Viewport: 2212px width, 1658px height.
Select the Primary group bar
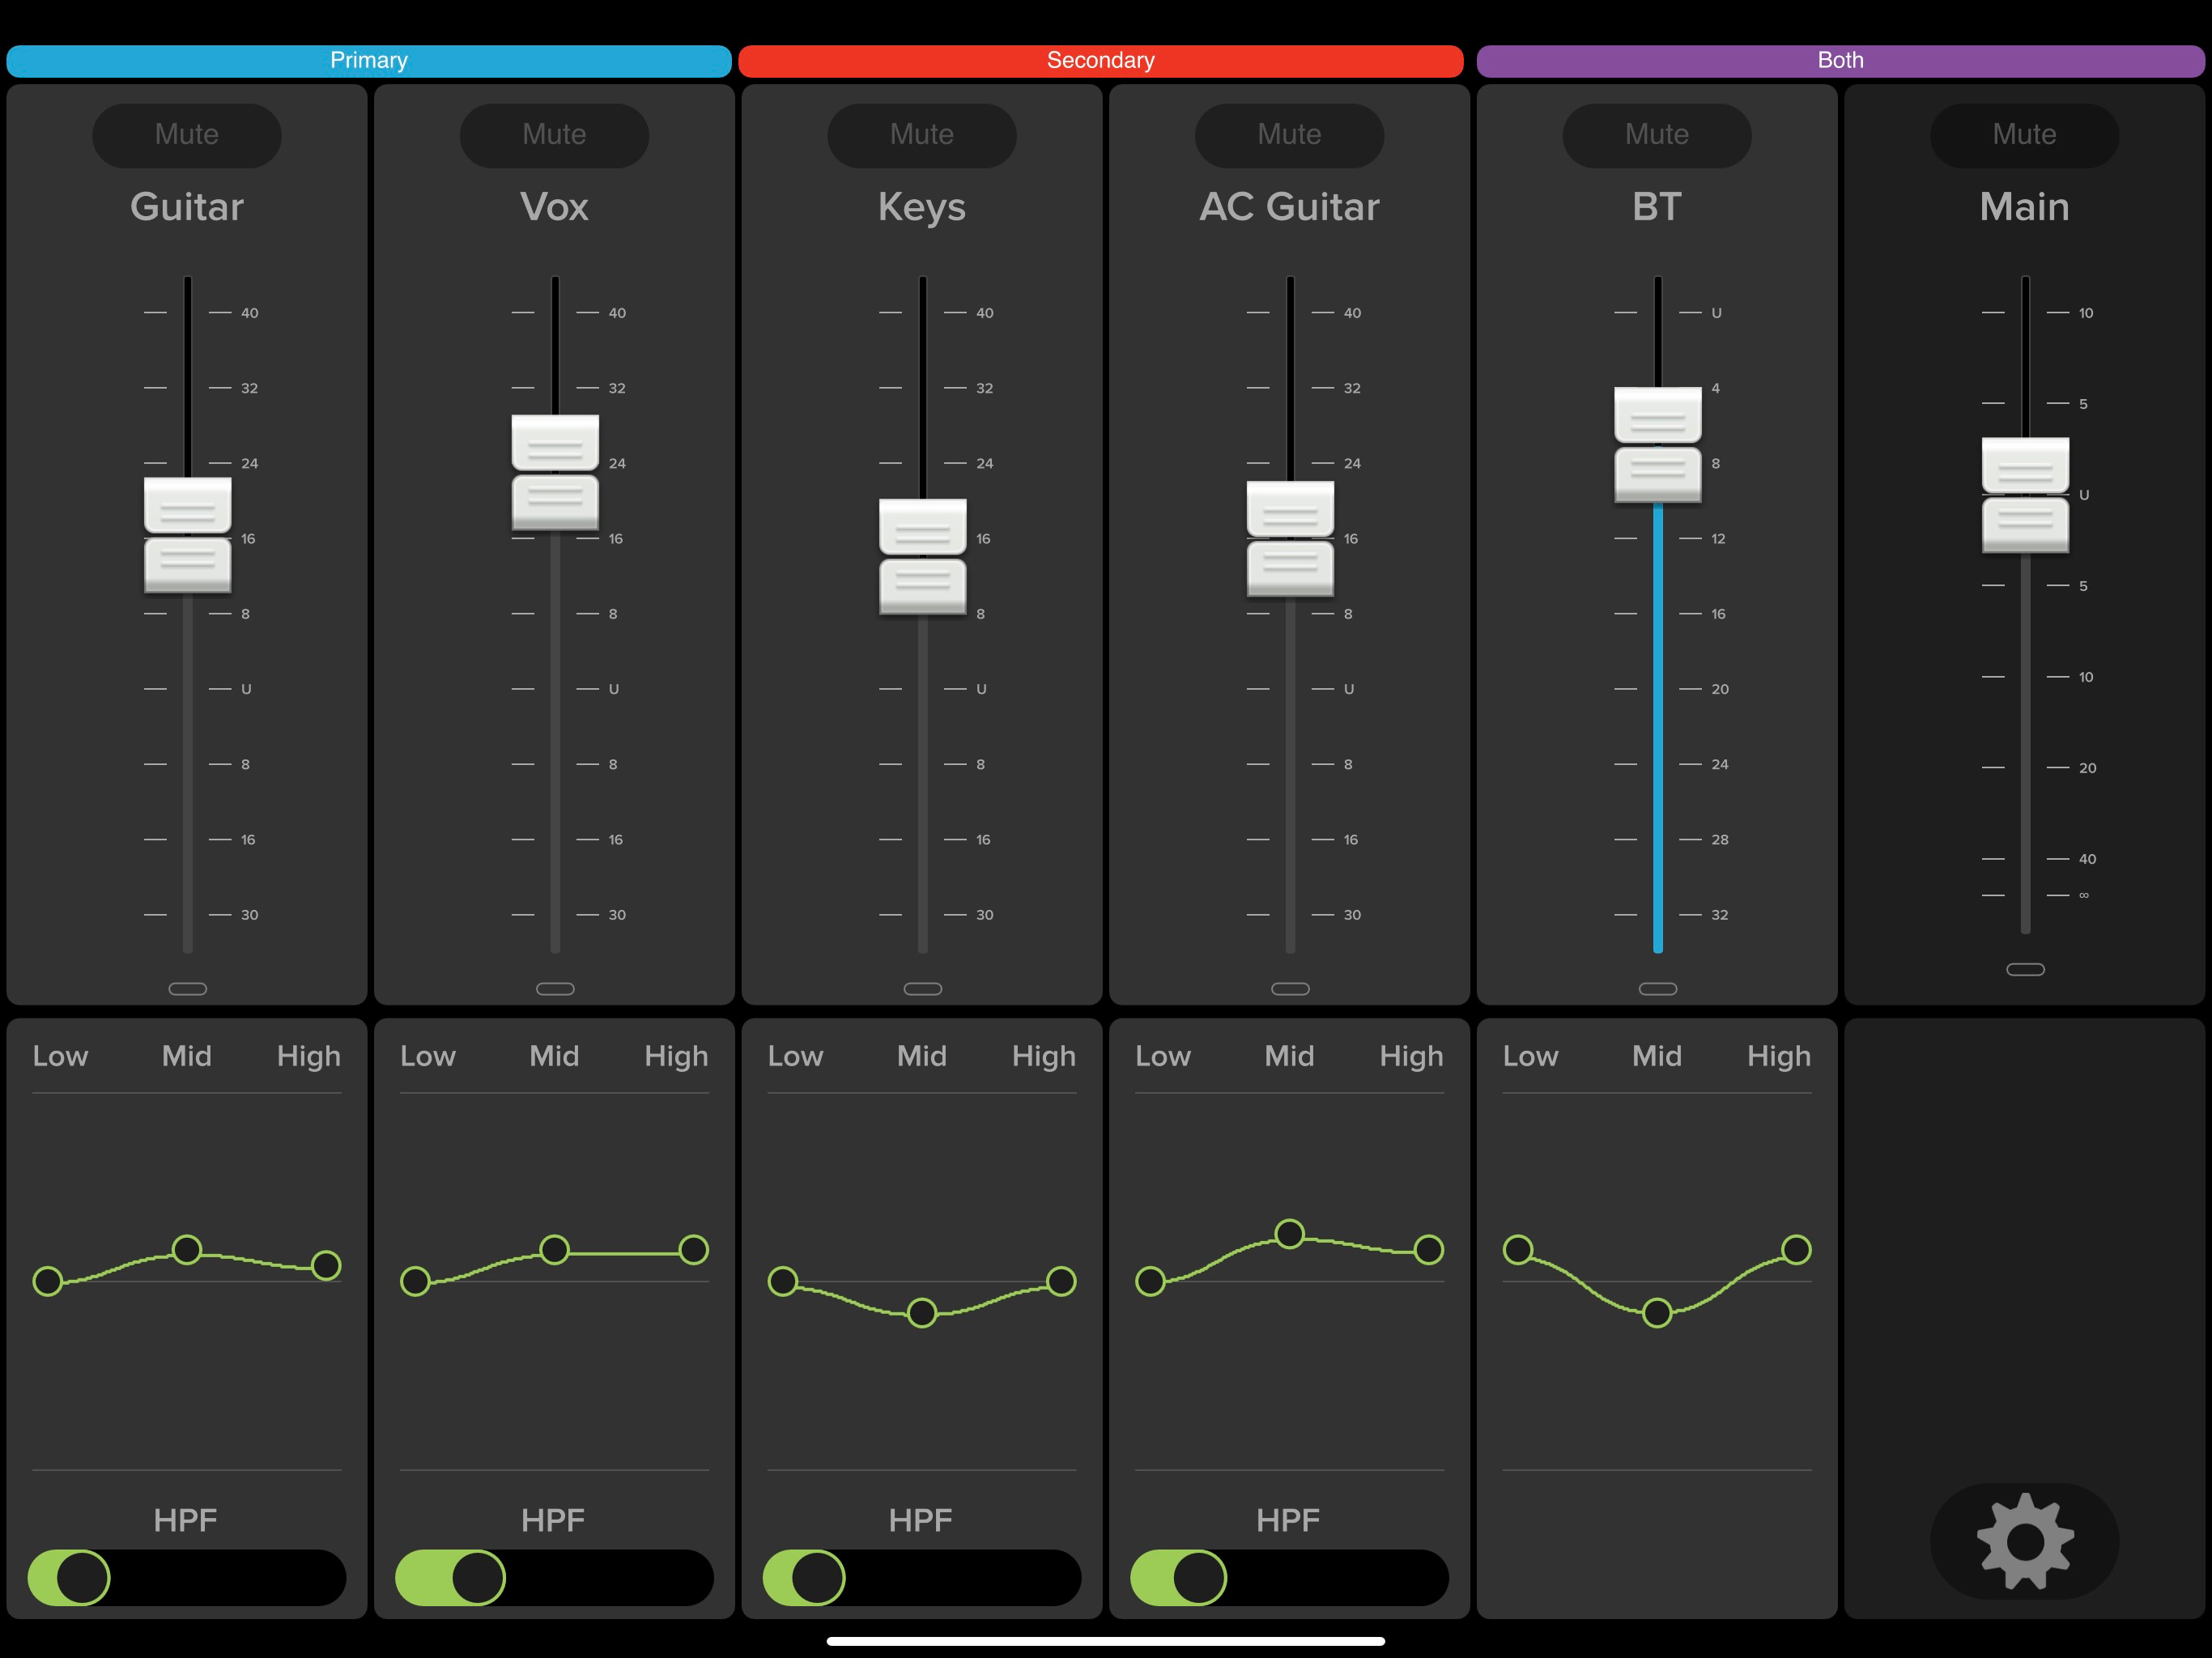coord(369,61)
